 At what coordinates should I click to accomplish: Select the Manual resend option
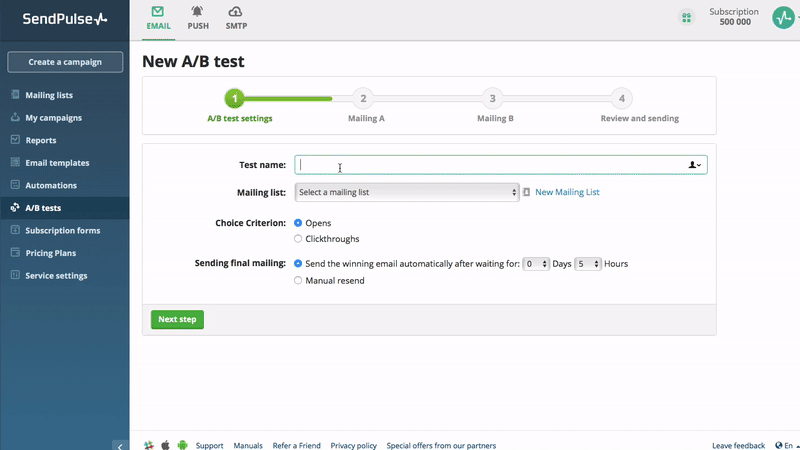point(298,281)
